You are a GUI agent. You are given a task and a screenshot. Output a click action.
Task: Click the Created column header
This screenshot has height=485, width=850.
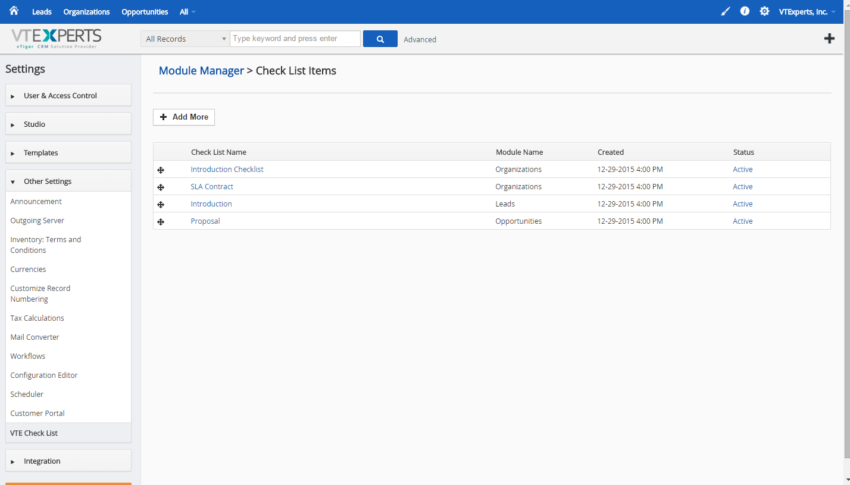tap(610, 152)
